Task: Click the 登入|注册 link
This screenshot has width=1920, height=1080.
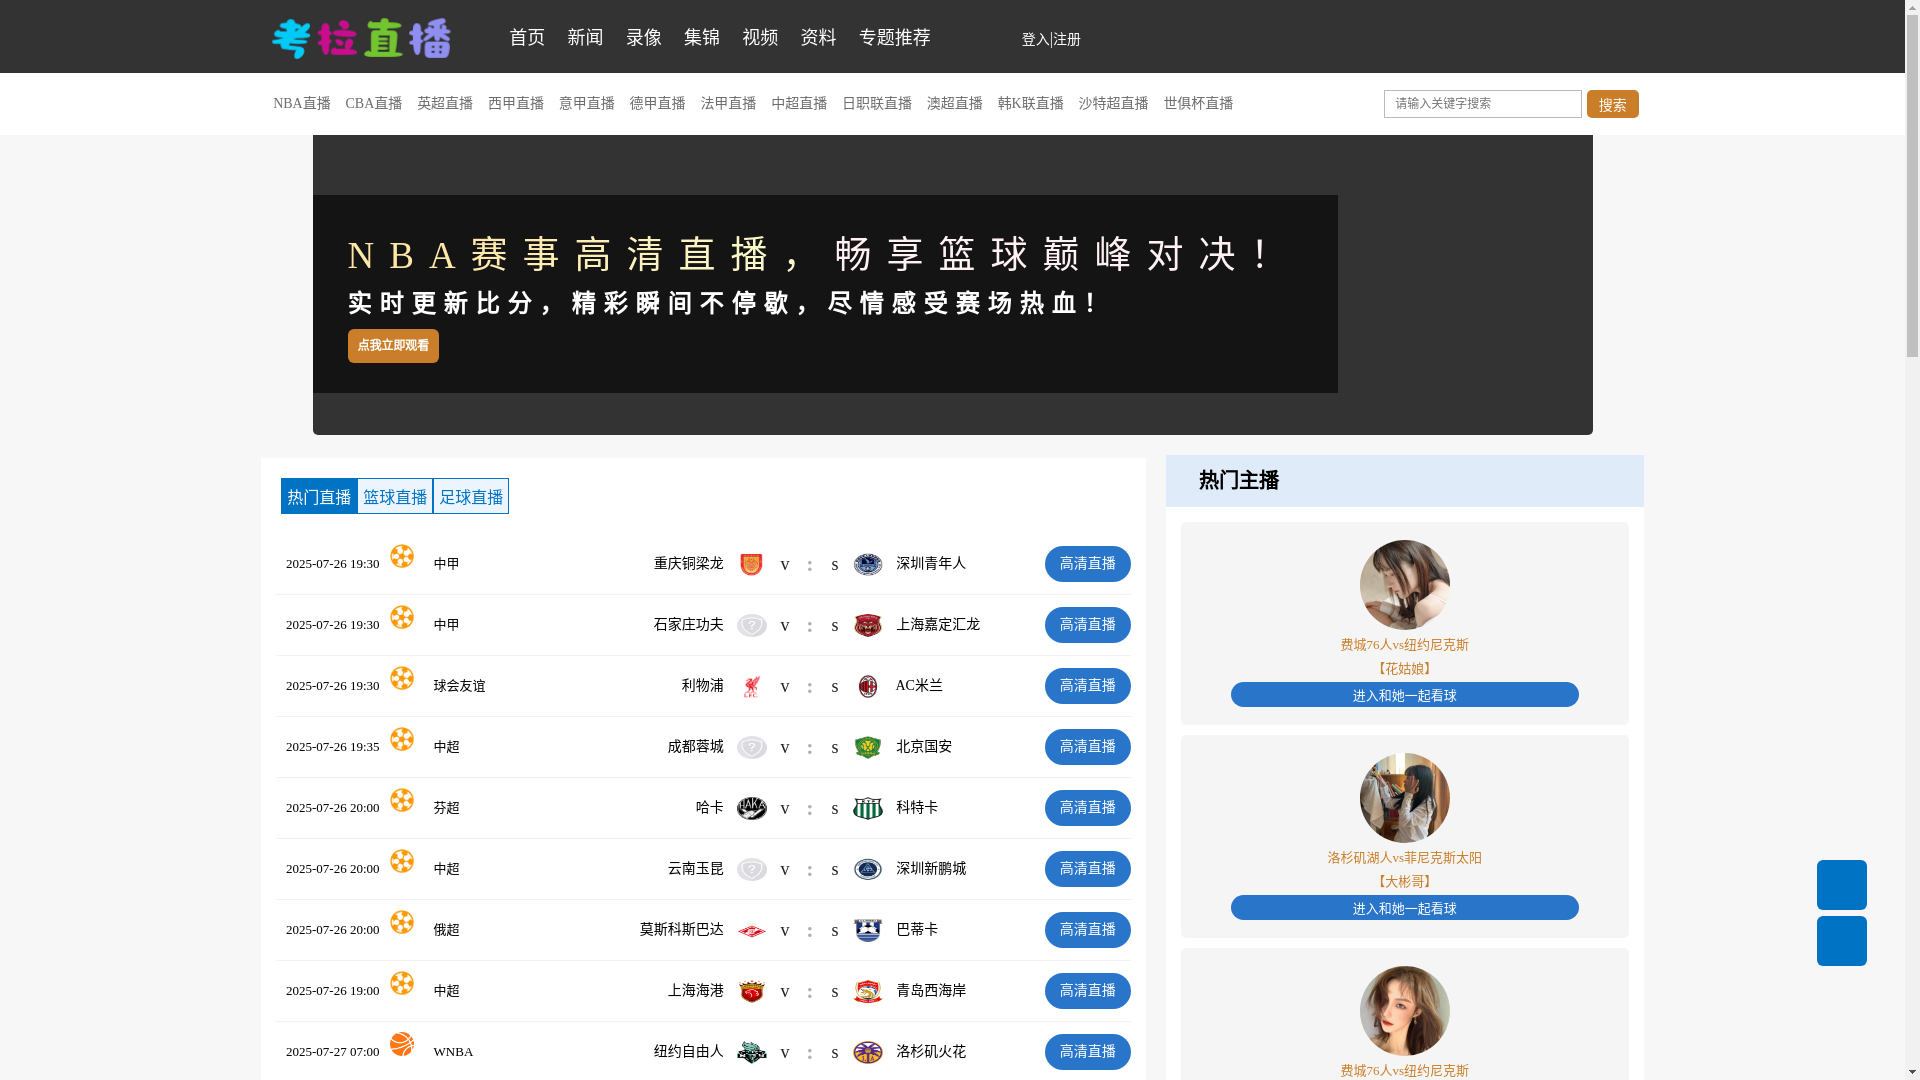Action: [x=1051, y=40]
